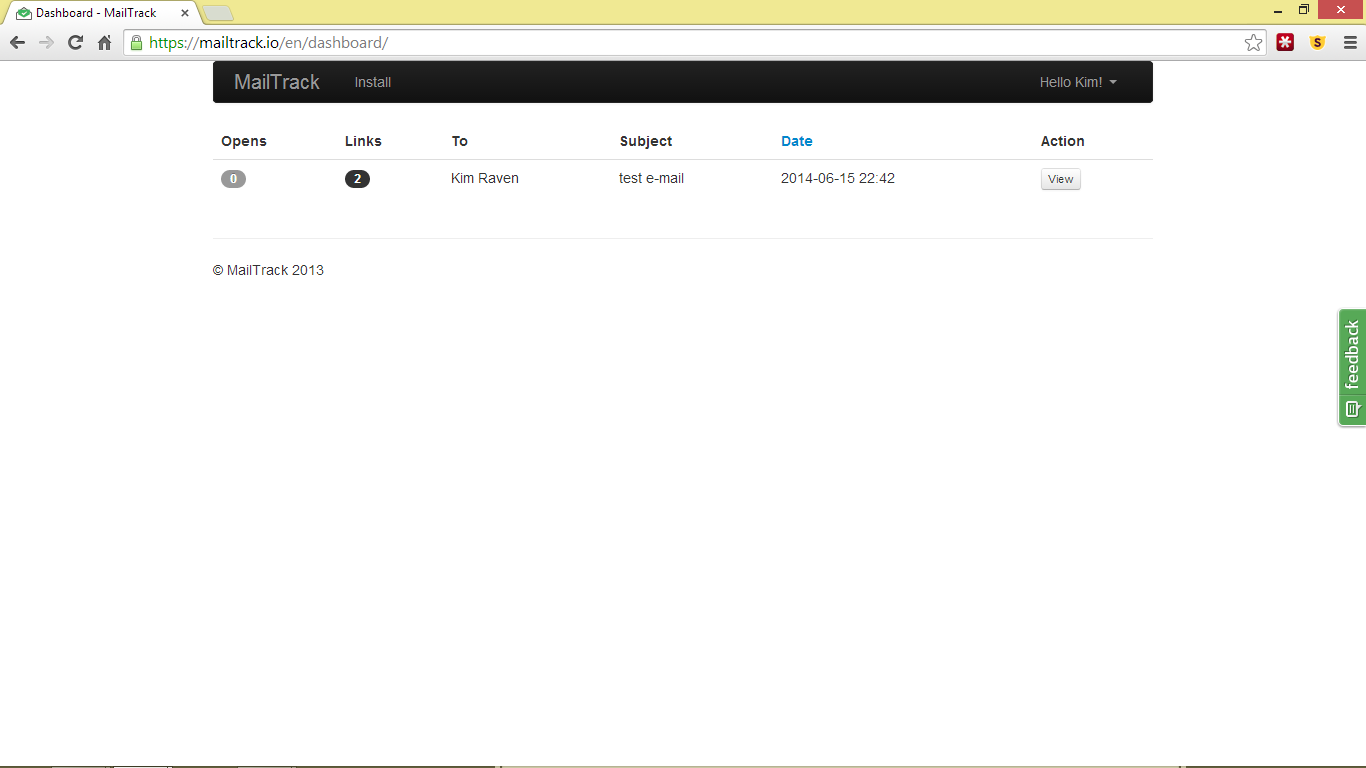The width and height of the screenshot is (1366, 768).
Task: Bookmark this page with star icon
Action: click(1253, 42)
